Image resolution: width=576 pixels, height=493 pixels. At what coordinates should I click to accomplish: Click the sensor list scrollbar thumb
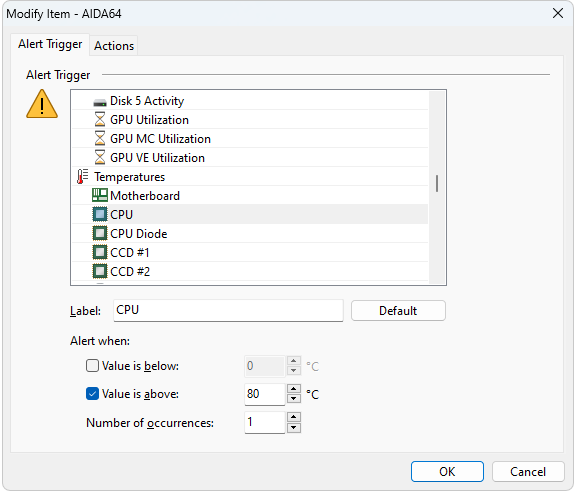pyautogui.click(x=437, y=183)
